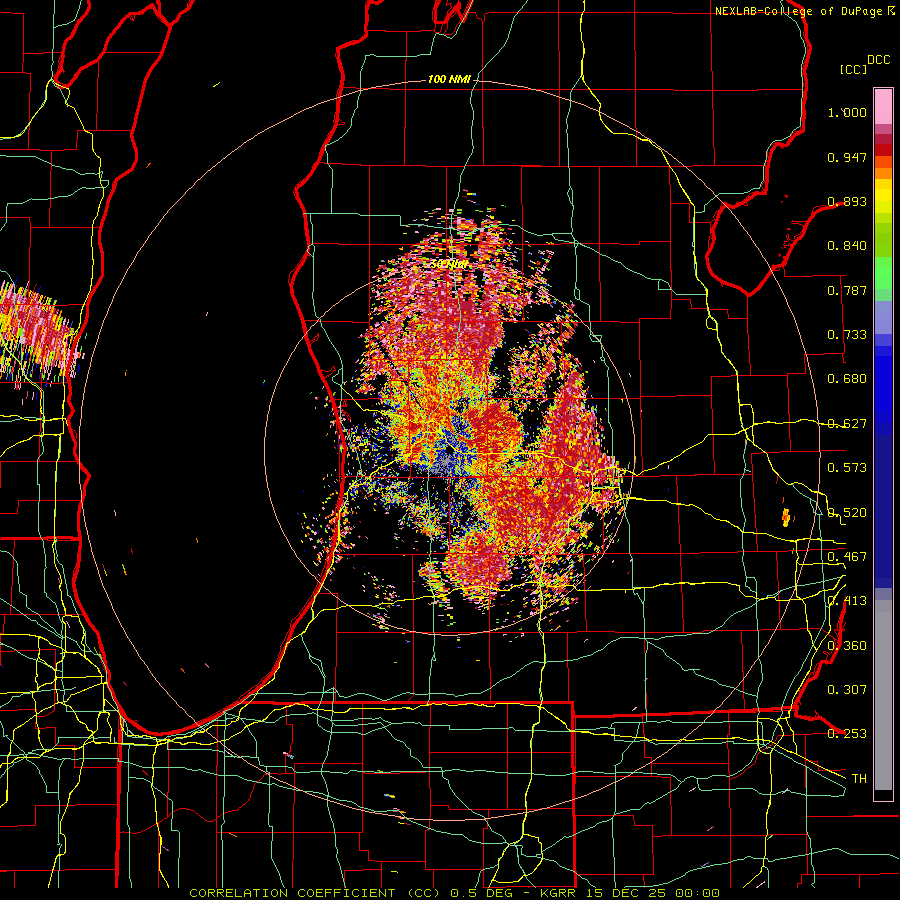The image size is (900, 900).
Task: Click the gray radar site at the center of the echoes
Action: coord(447,461)
